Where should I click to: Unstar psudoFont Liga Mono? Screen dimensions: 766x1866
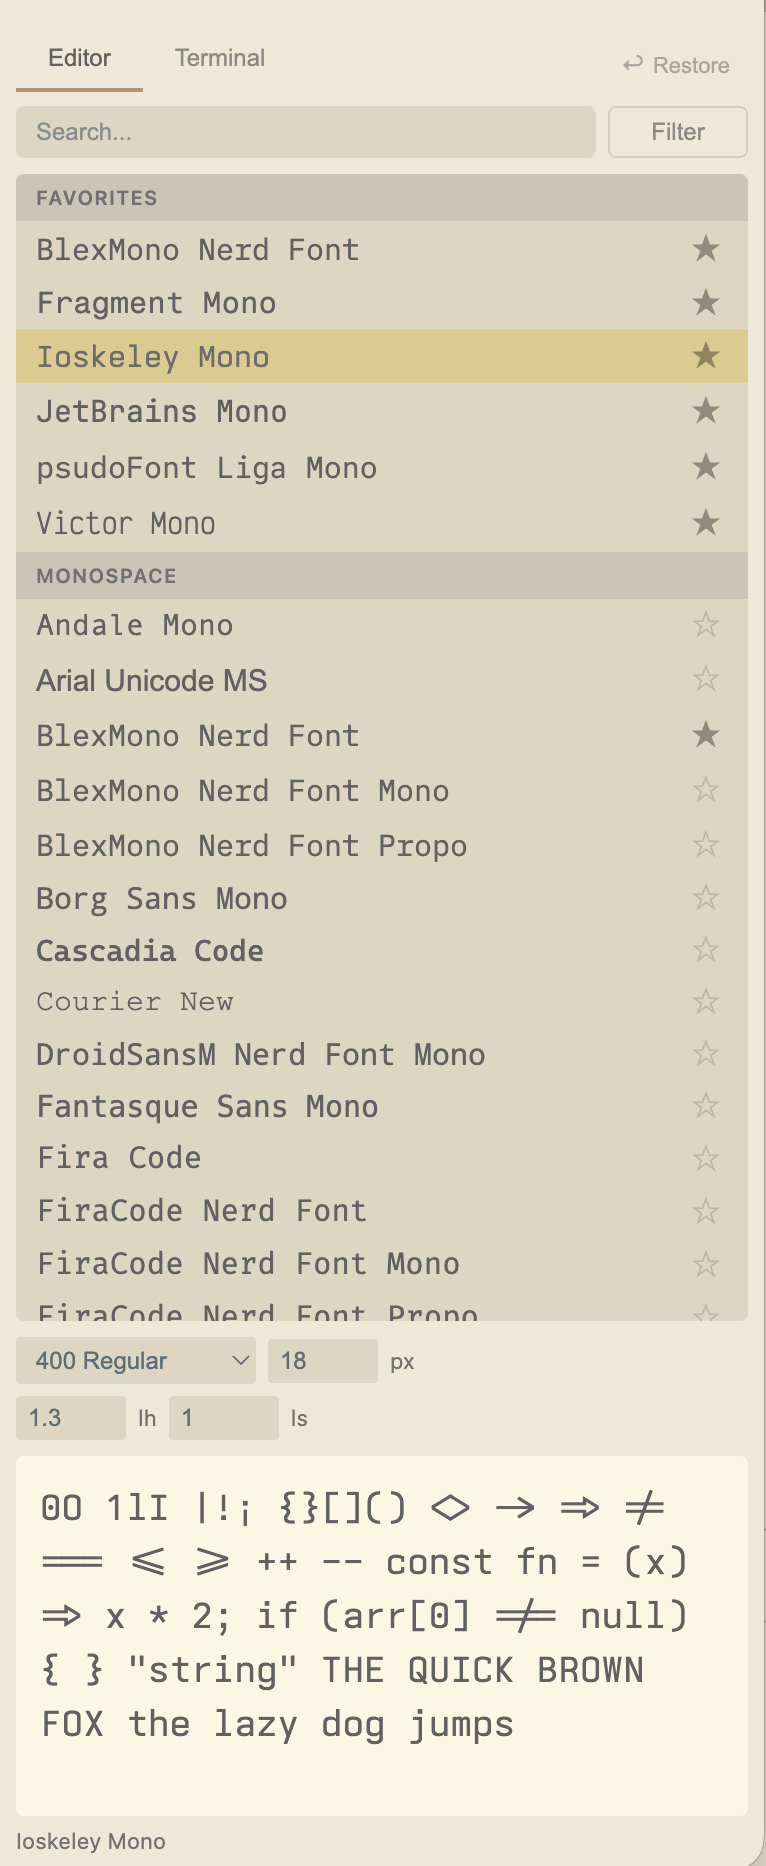point(705,466)
